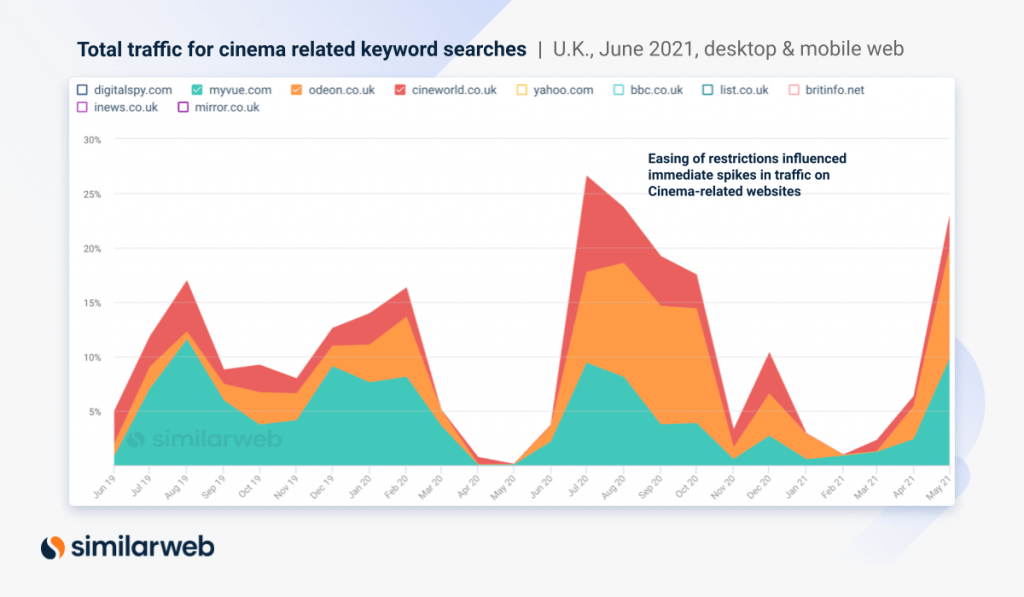Click the chart title about cinema keyword searches

pyautogui.click(x=302, y=50)
